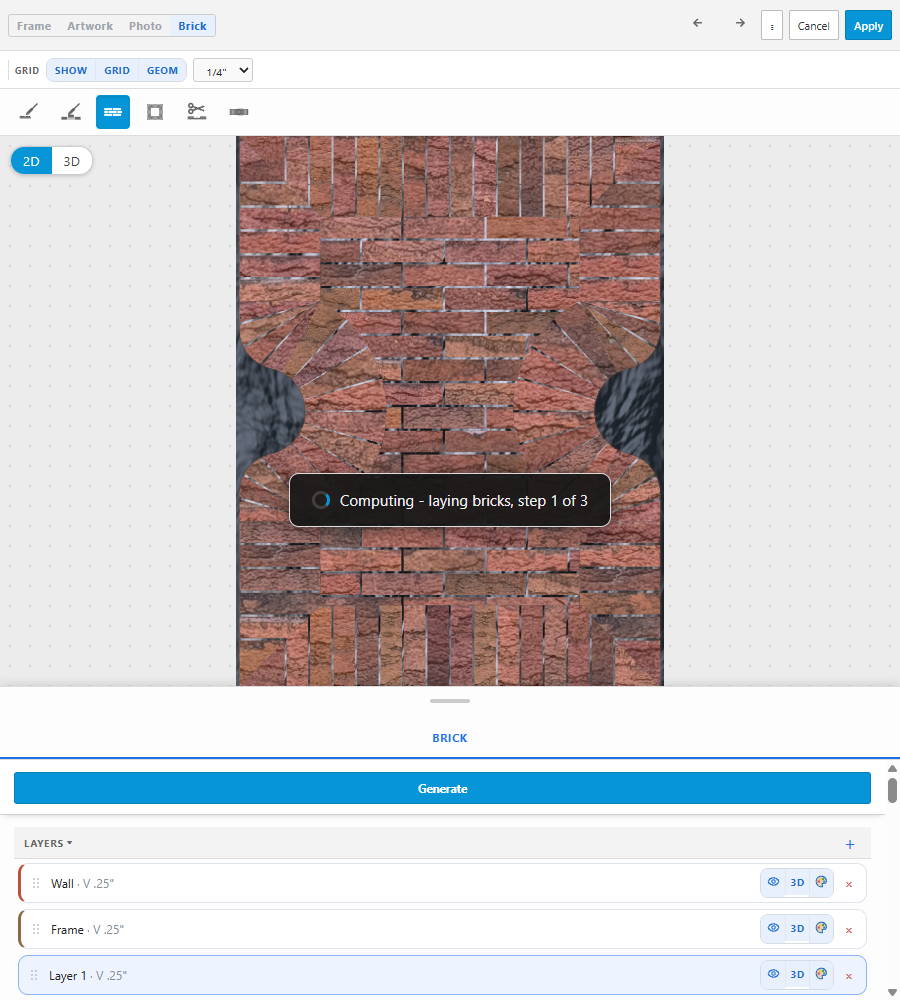Select the square frame border tool
Image resolution: width=900 pixels, height=1000 pixels.
point(155,112)
